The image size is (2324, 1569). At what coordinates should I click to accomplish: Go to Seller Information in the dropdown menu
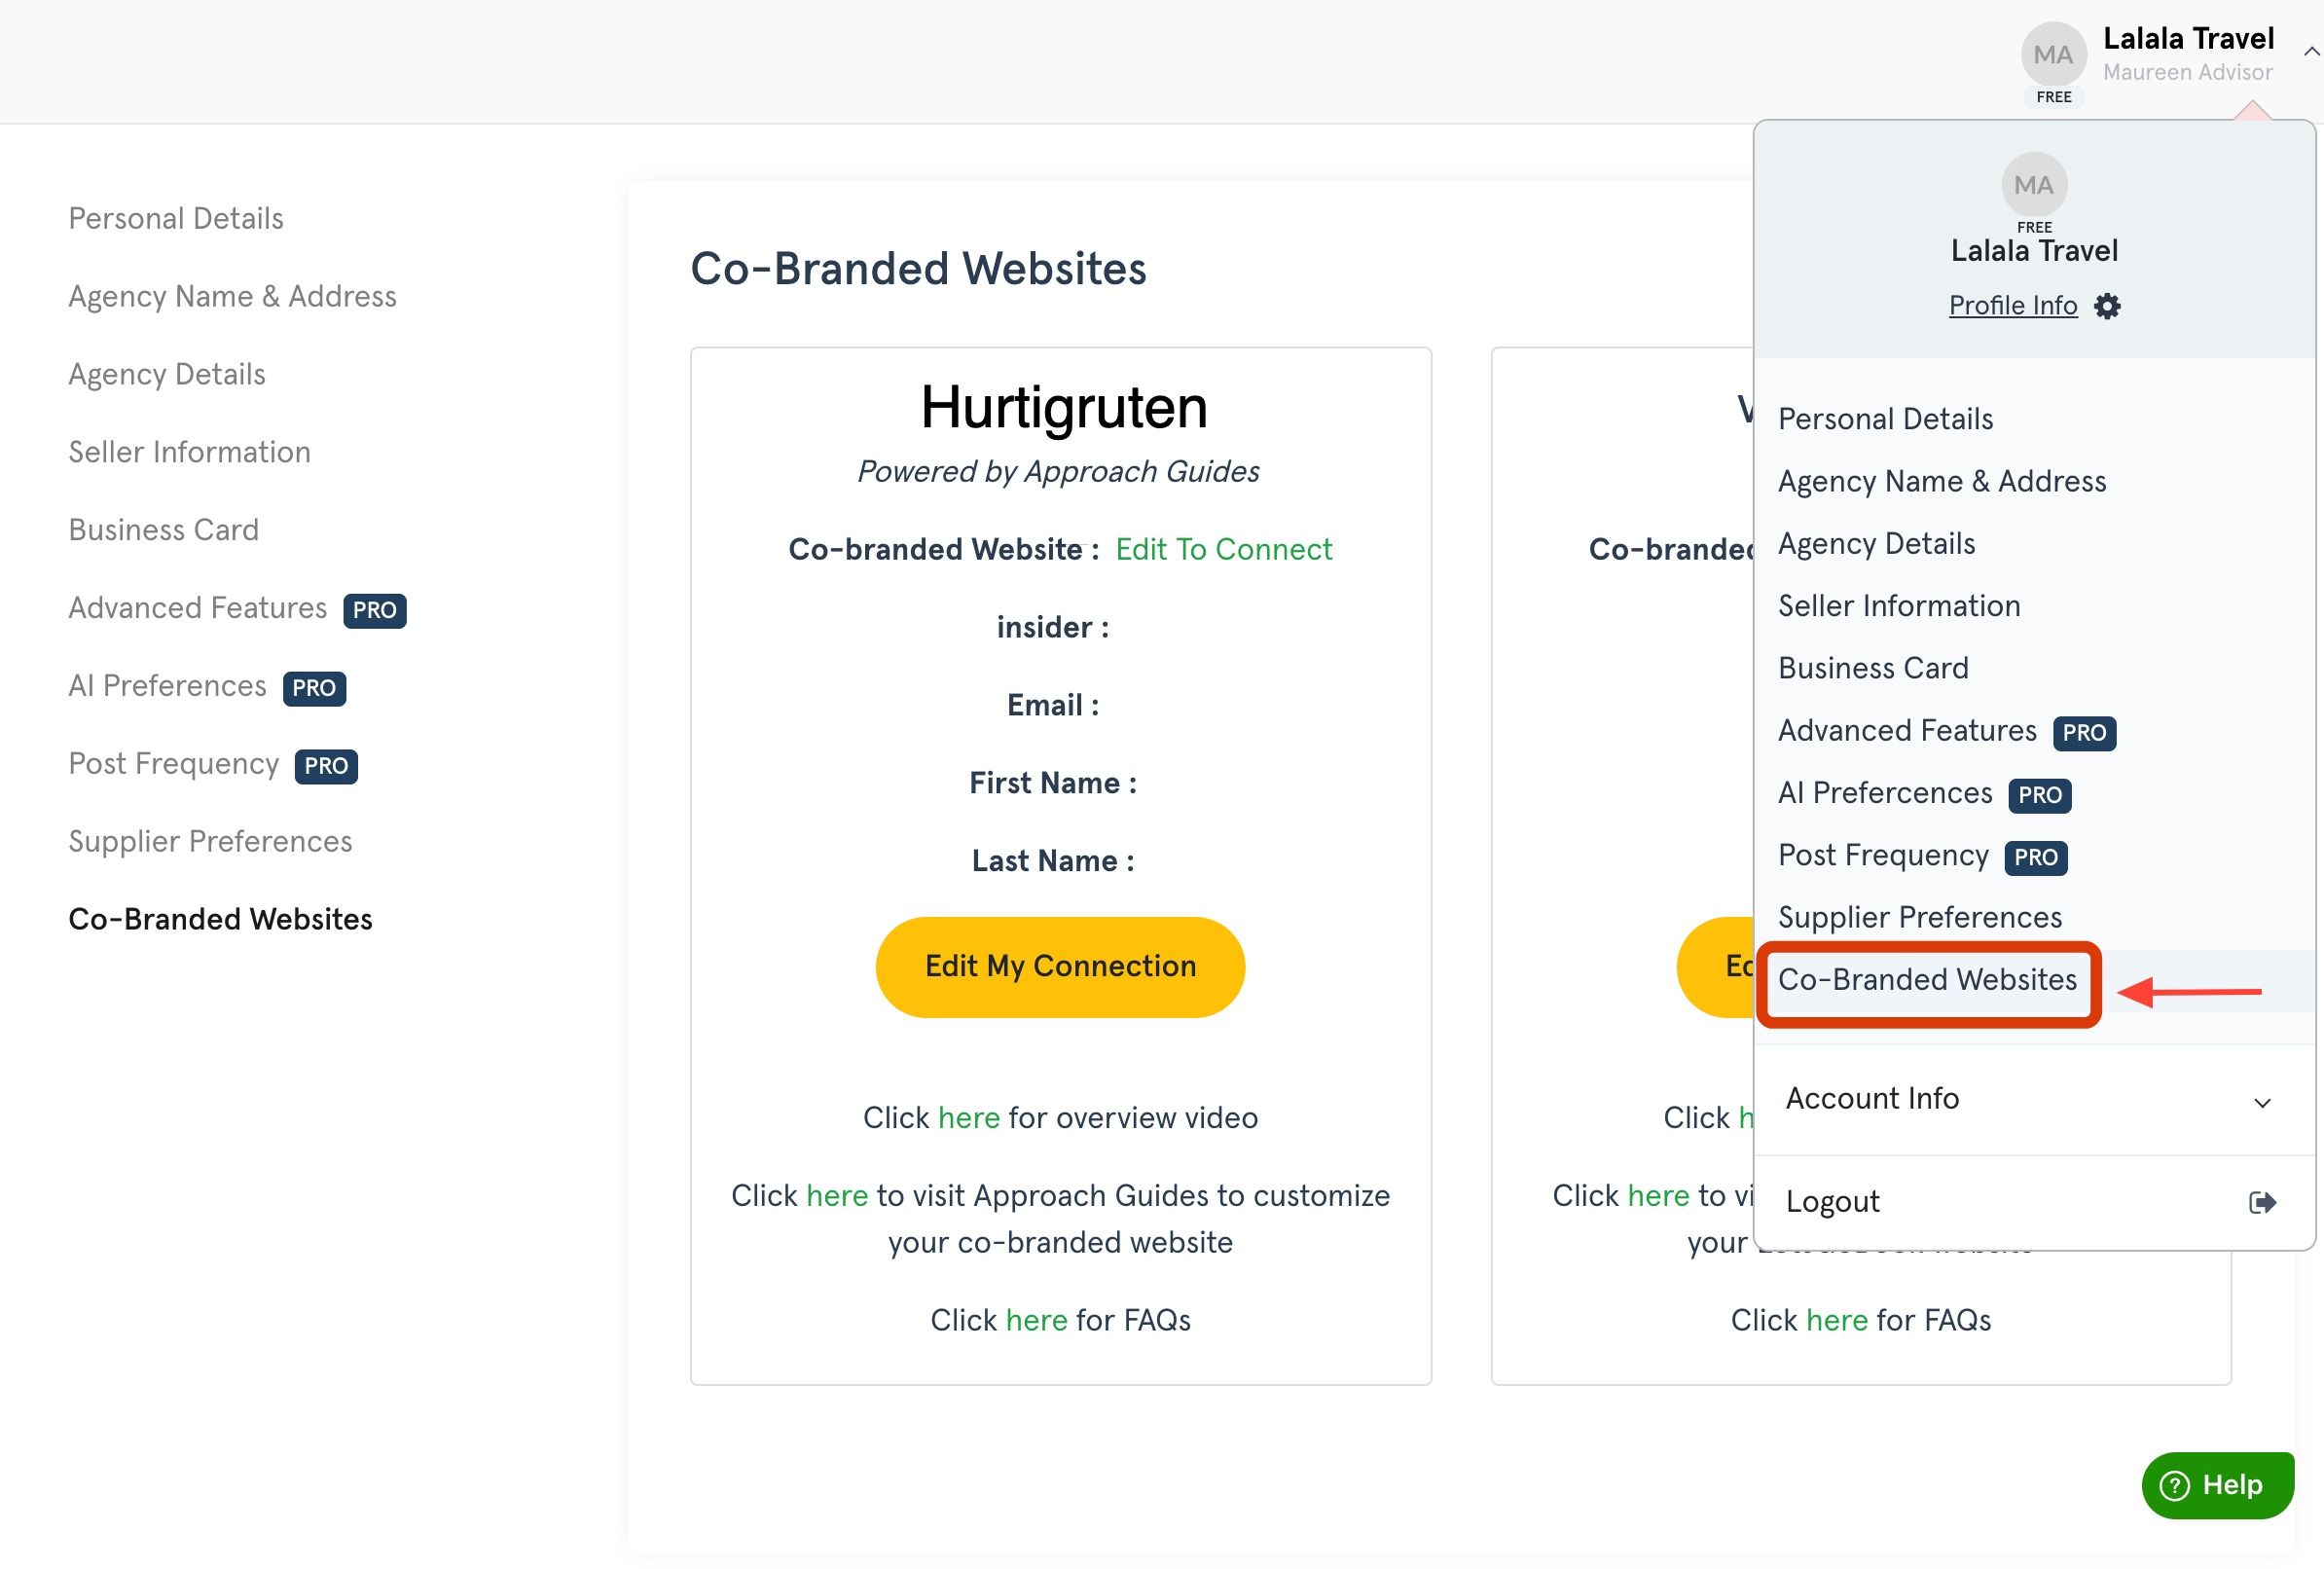[1898, 606]
